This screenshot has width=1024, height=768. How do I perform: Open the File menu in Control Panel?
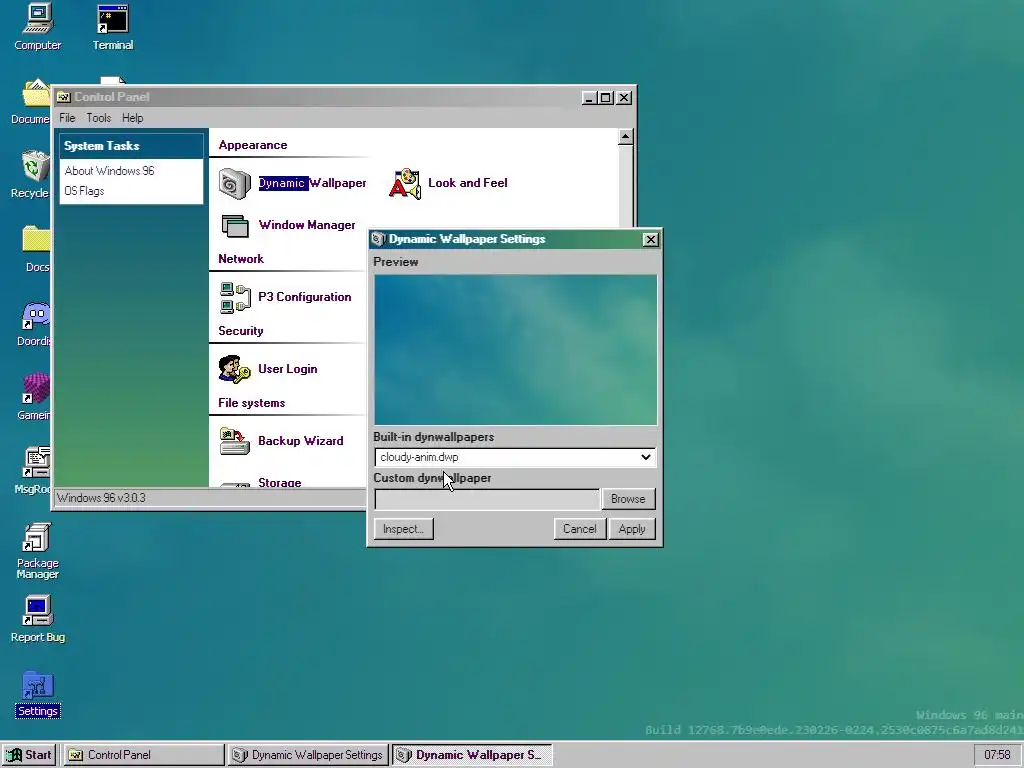click(67, 118)
